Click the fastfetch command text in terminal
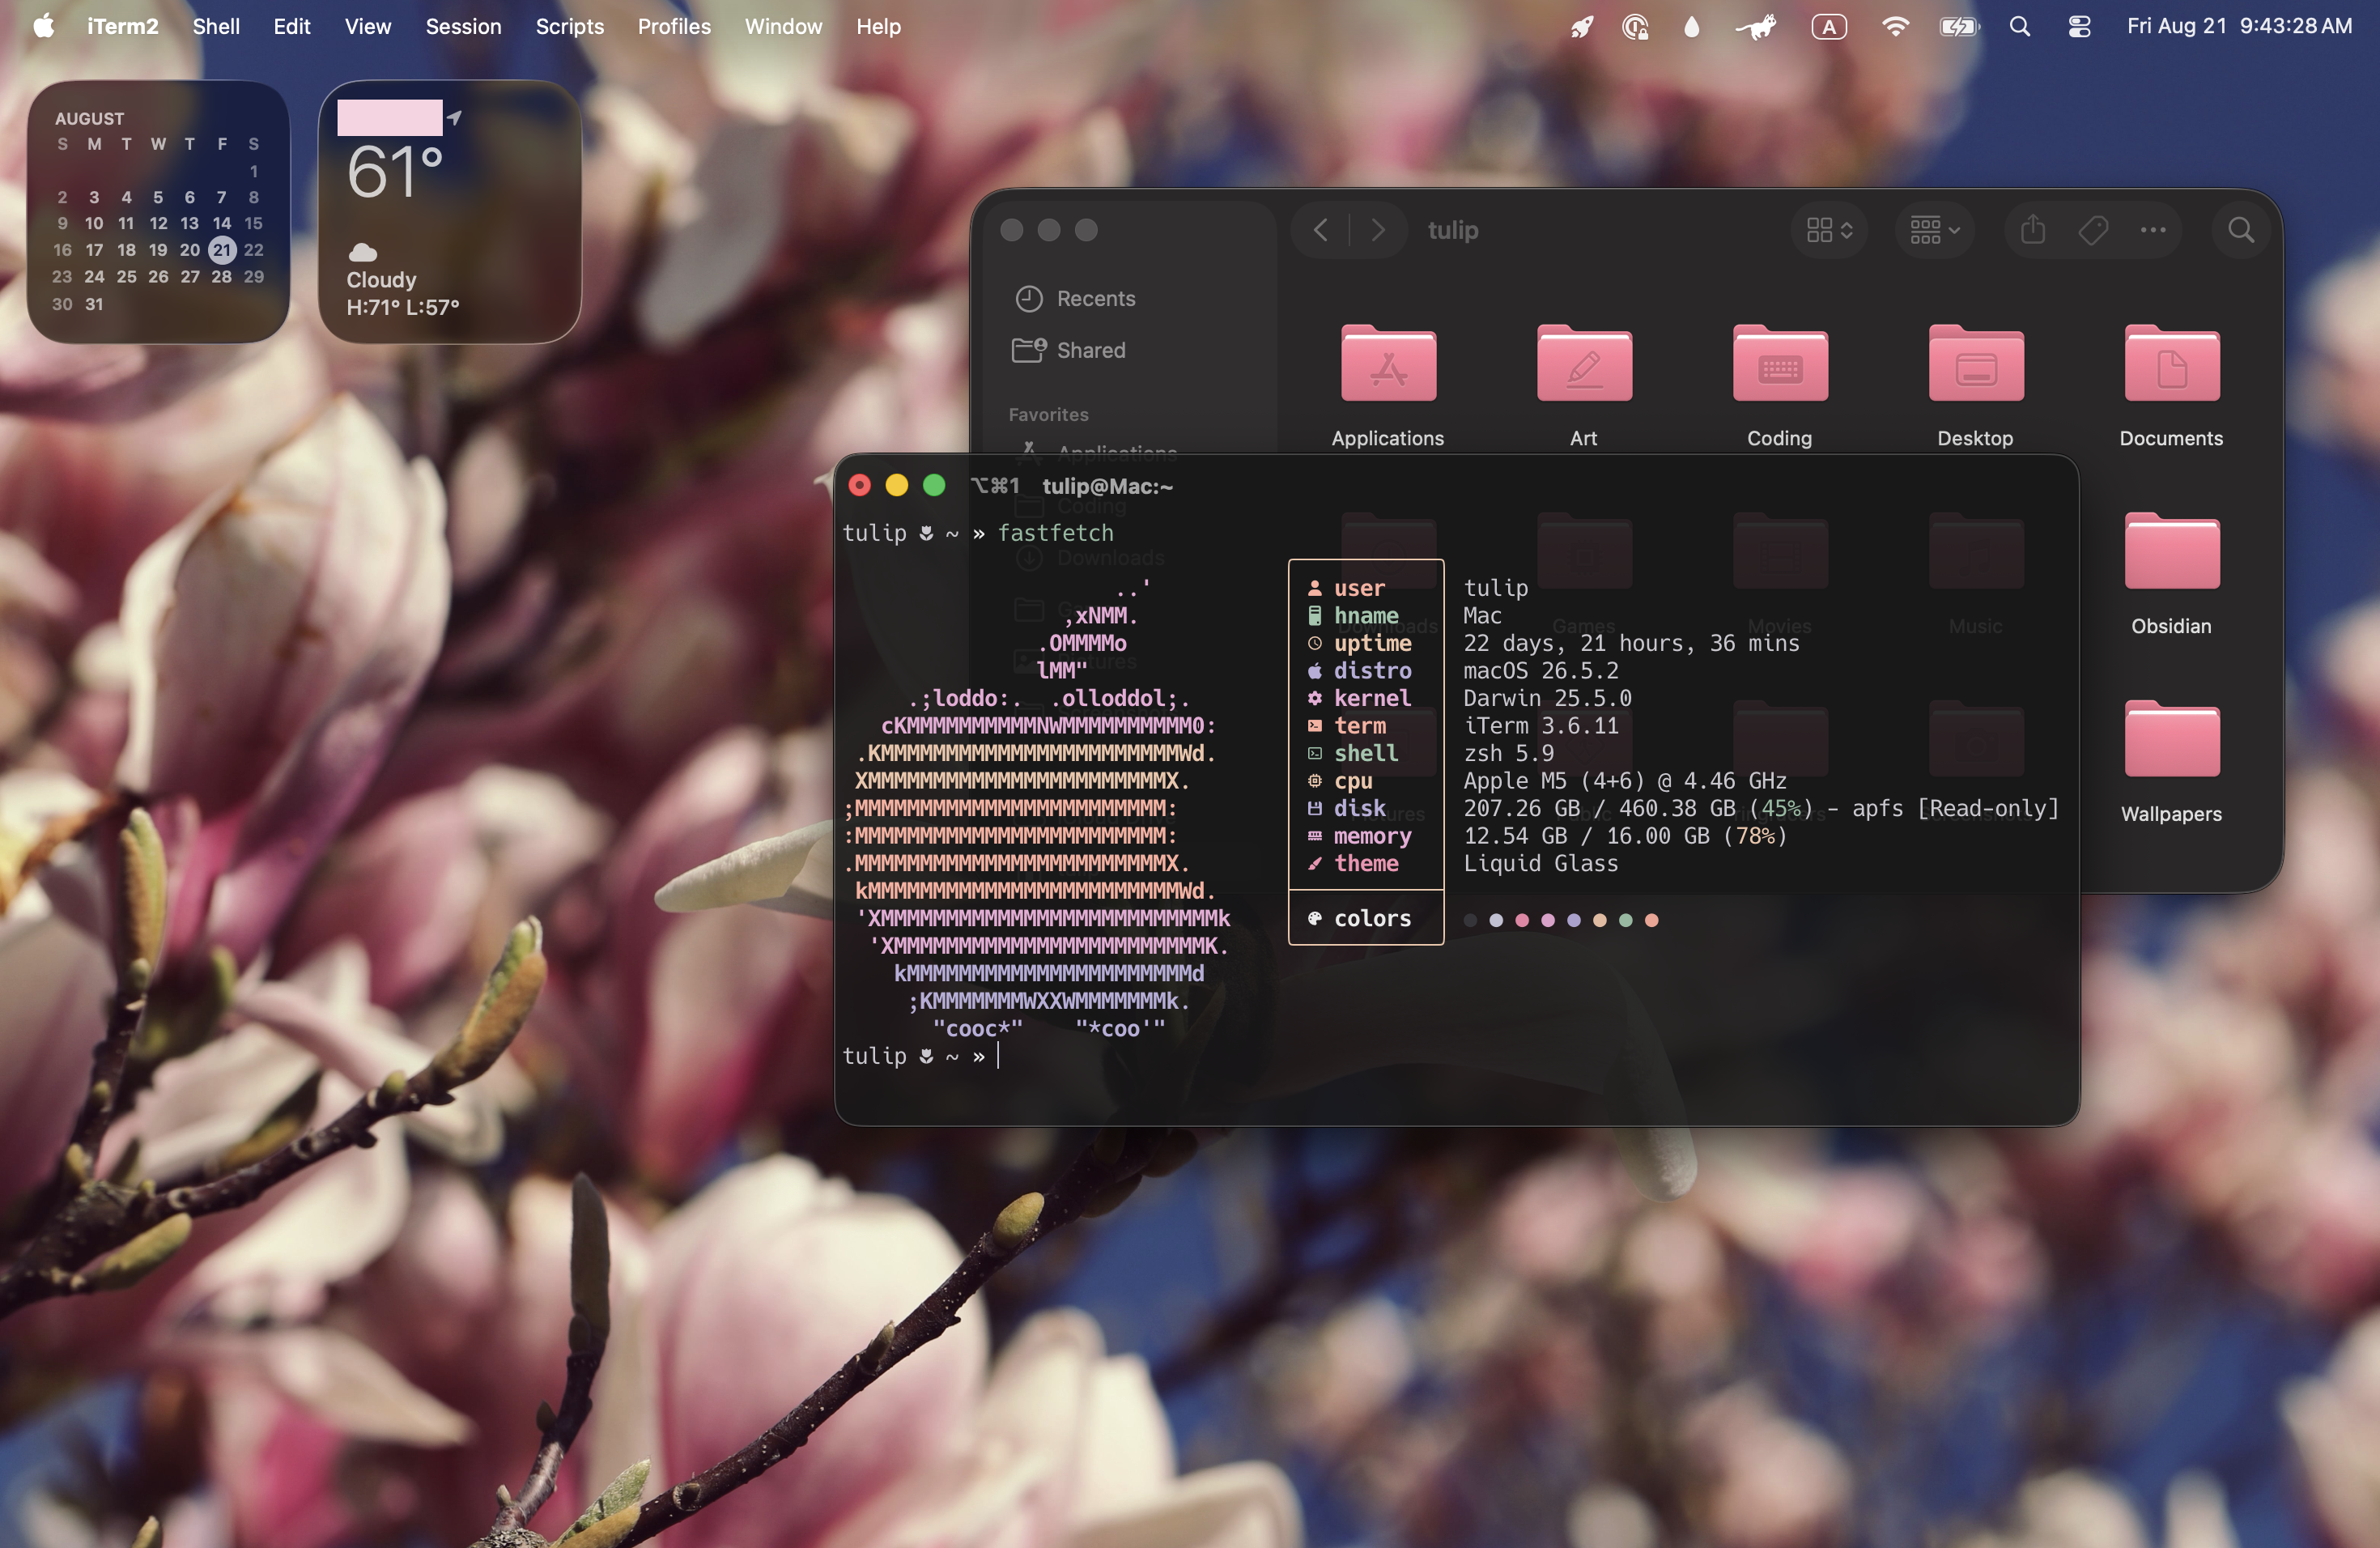The height and width of the screenshot is (1548, 2380). [1055, 533]
